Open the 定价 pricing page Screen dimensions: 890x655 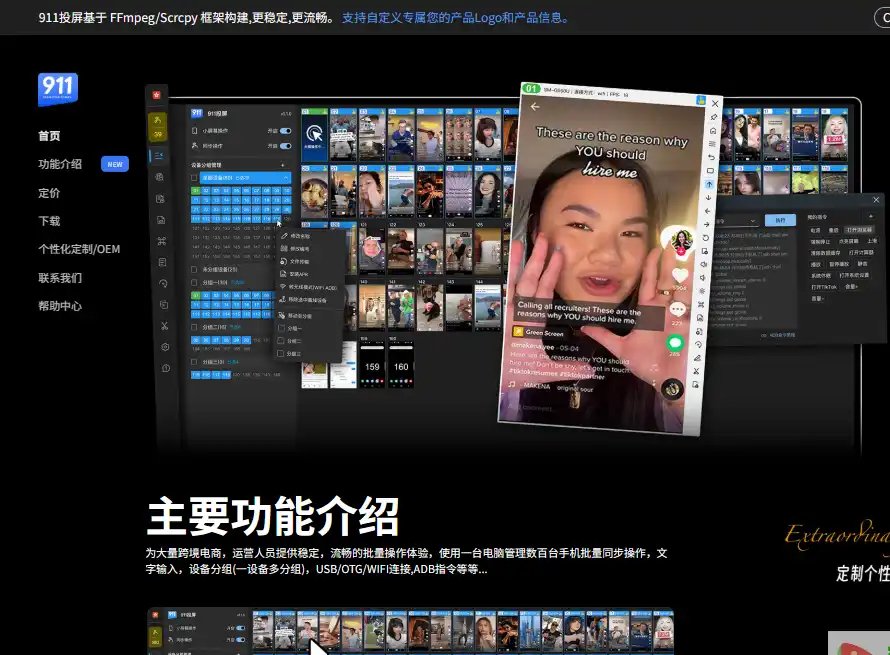[x=49, y=193]
